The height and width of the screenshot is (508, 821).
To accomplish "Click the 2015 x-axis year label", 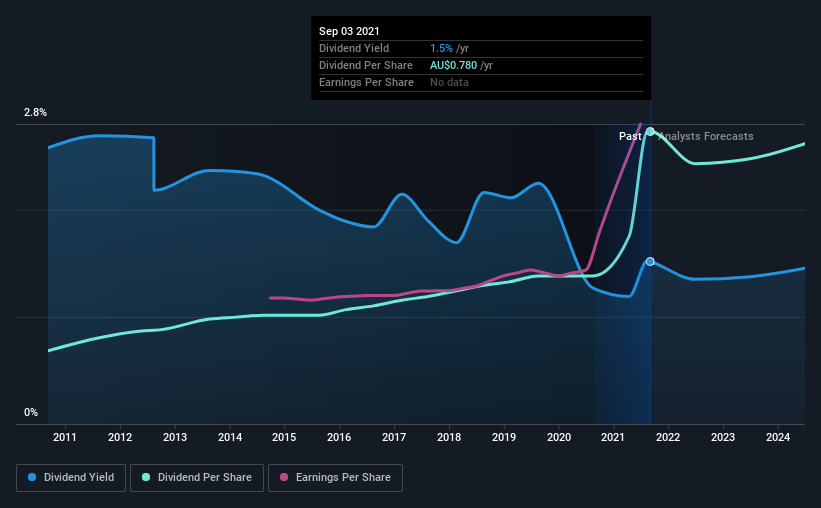I will tap(284, 437).
